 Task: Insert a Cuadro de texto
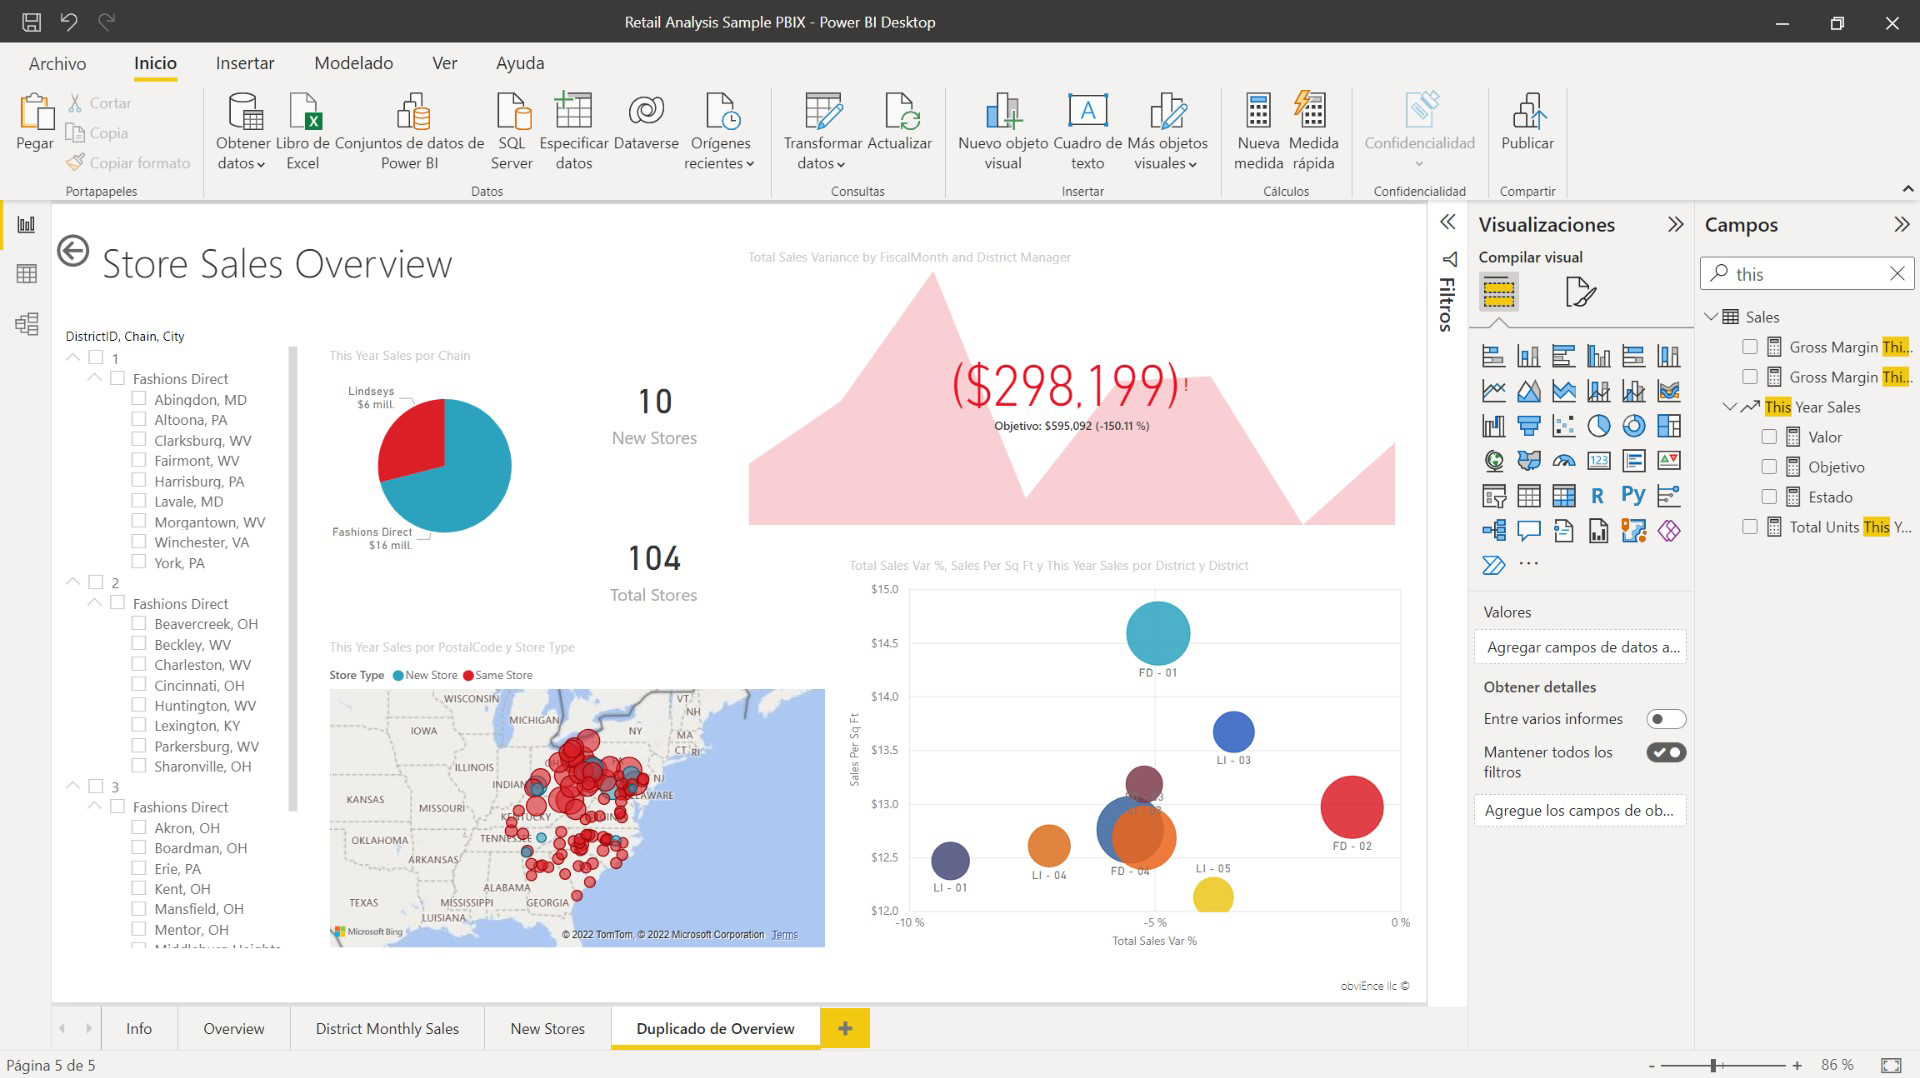[1087, 131]
